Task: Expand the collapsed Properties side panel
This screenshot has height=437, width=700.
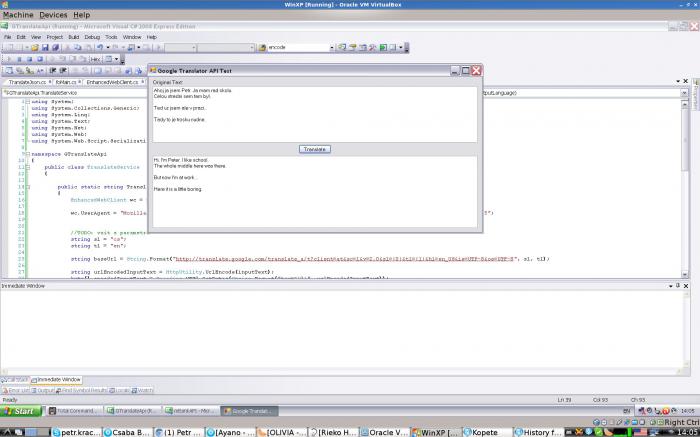Action: coord(696,95)
